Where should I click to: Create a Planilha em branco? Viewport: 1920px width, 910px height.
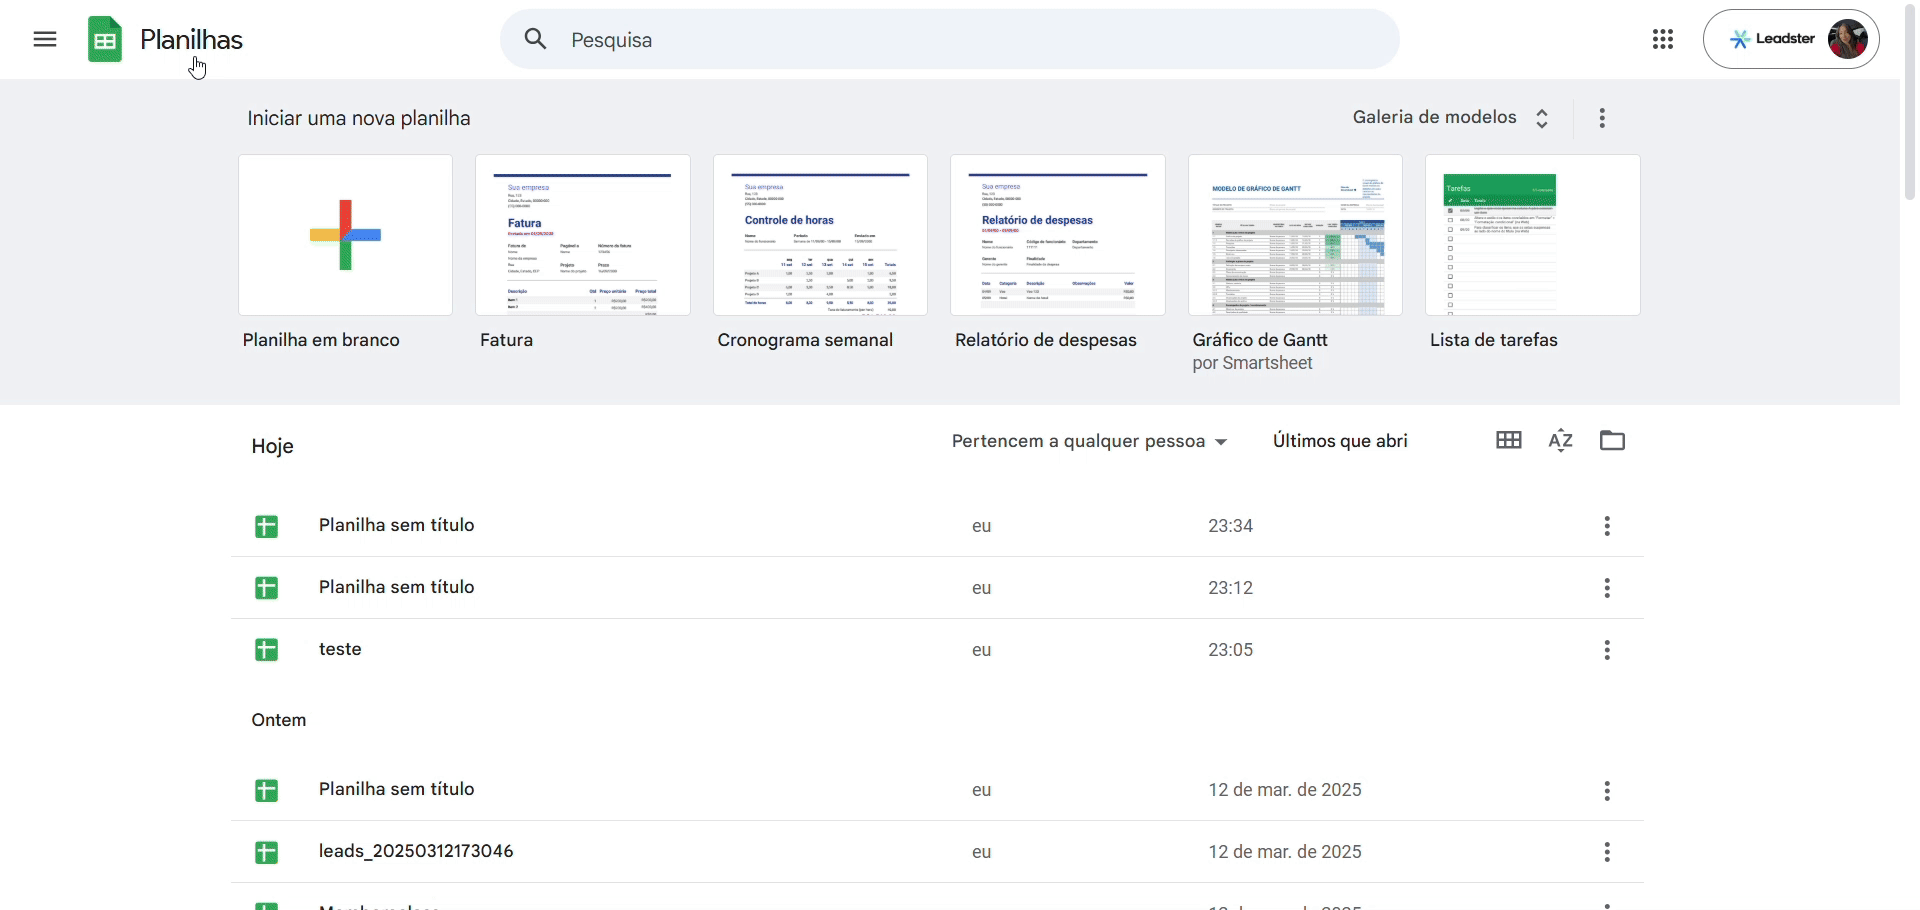(345, 235)
